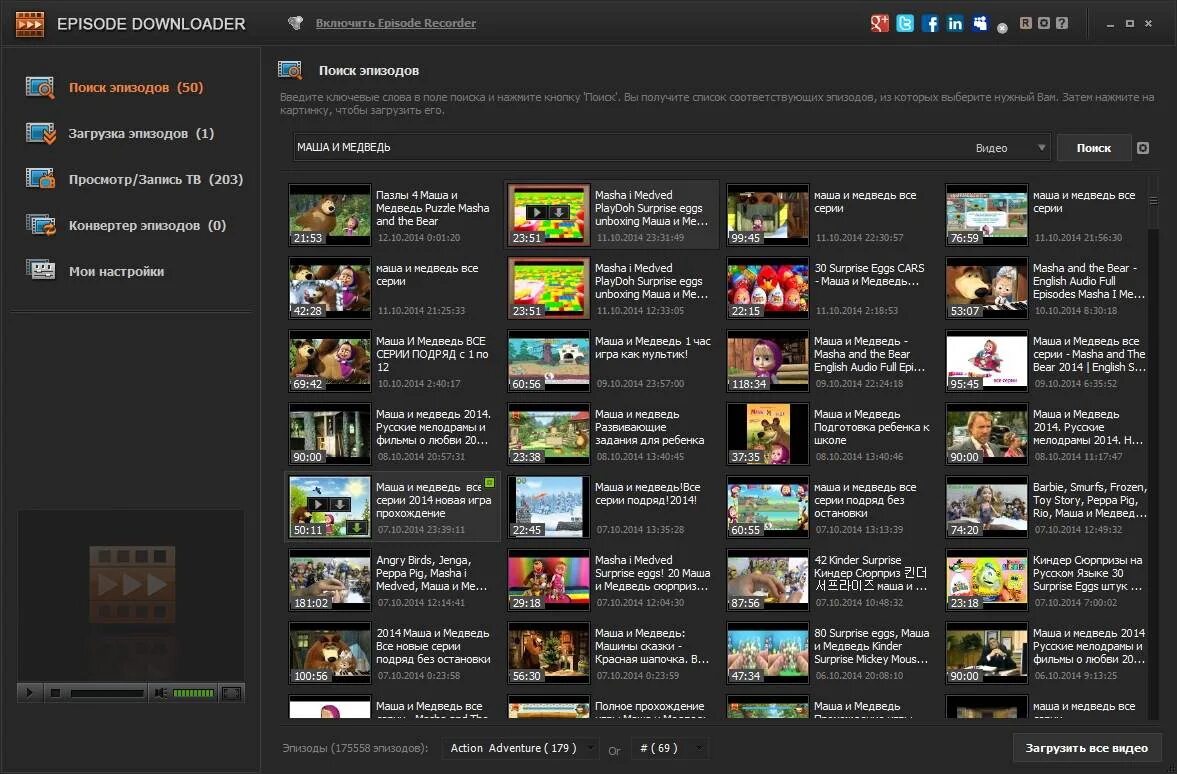Open the Просмотр/Запись ТВ (203) section
Screen dimensions: 1177x774
pos(134,179)
